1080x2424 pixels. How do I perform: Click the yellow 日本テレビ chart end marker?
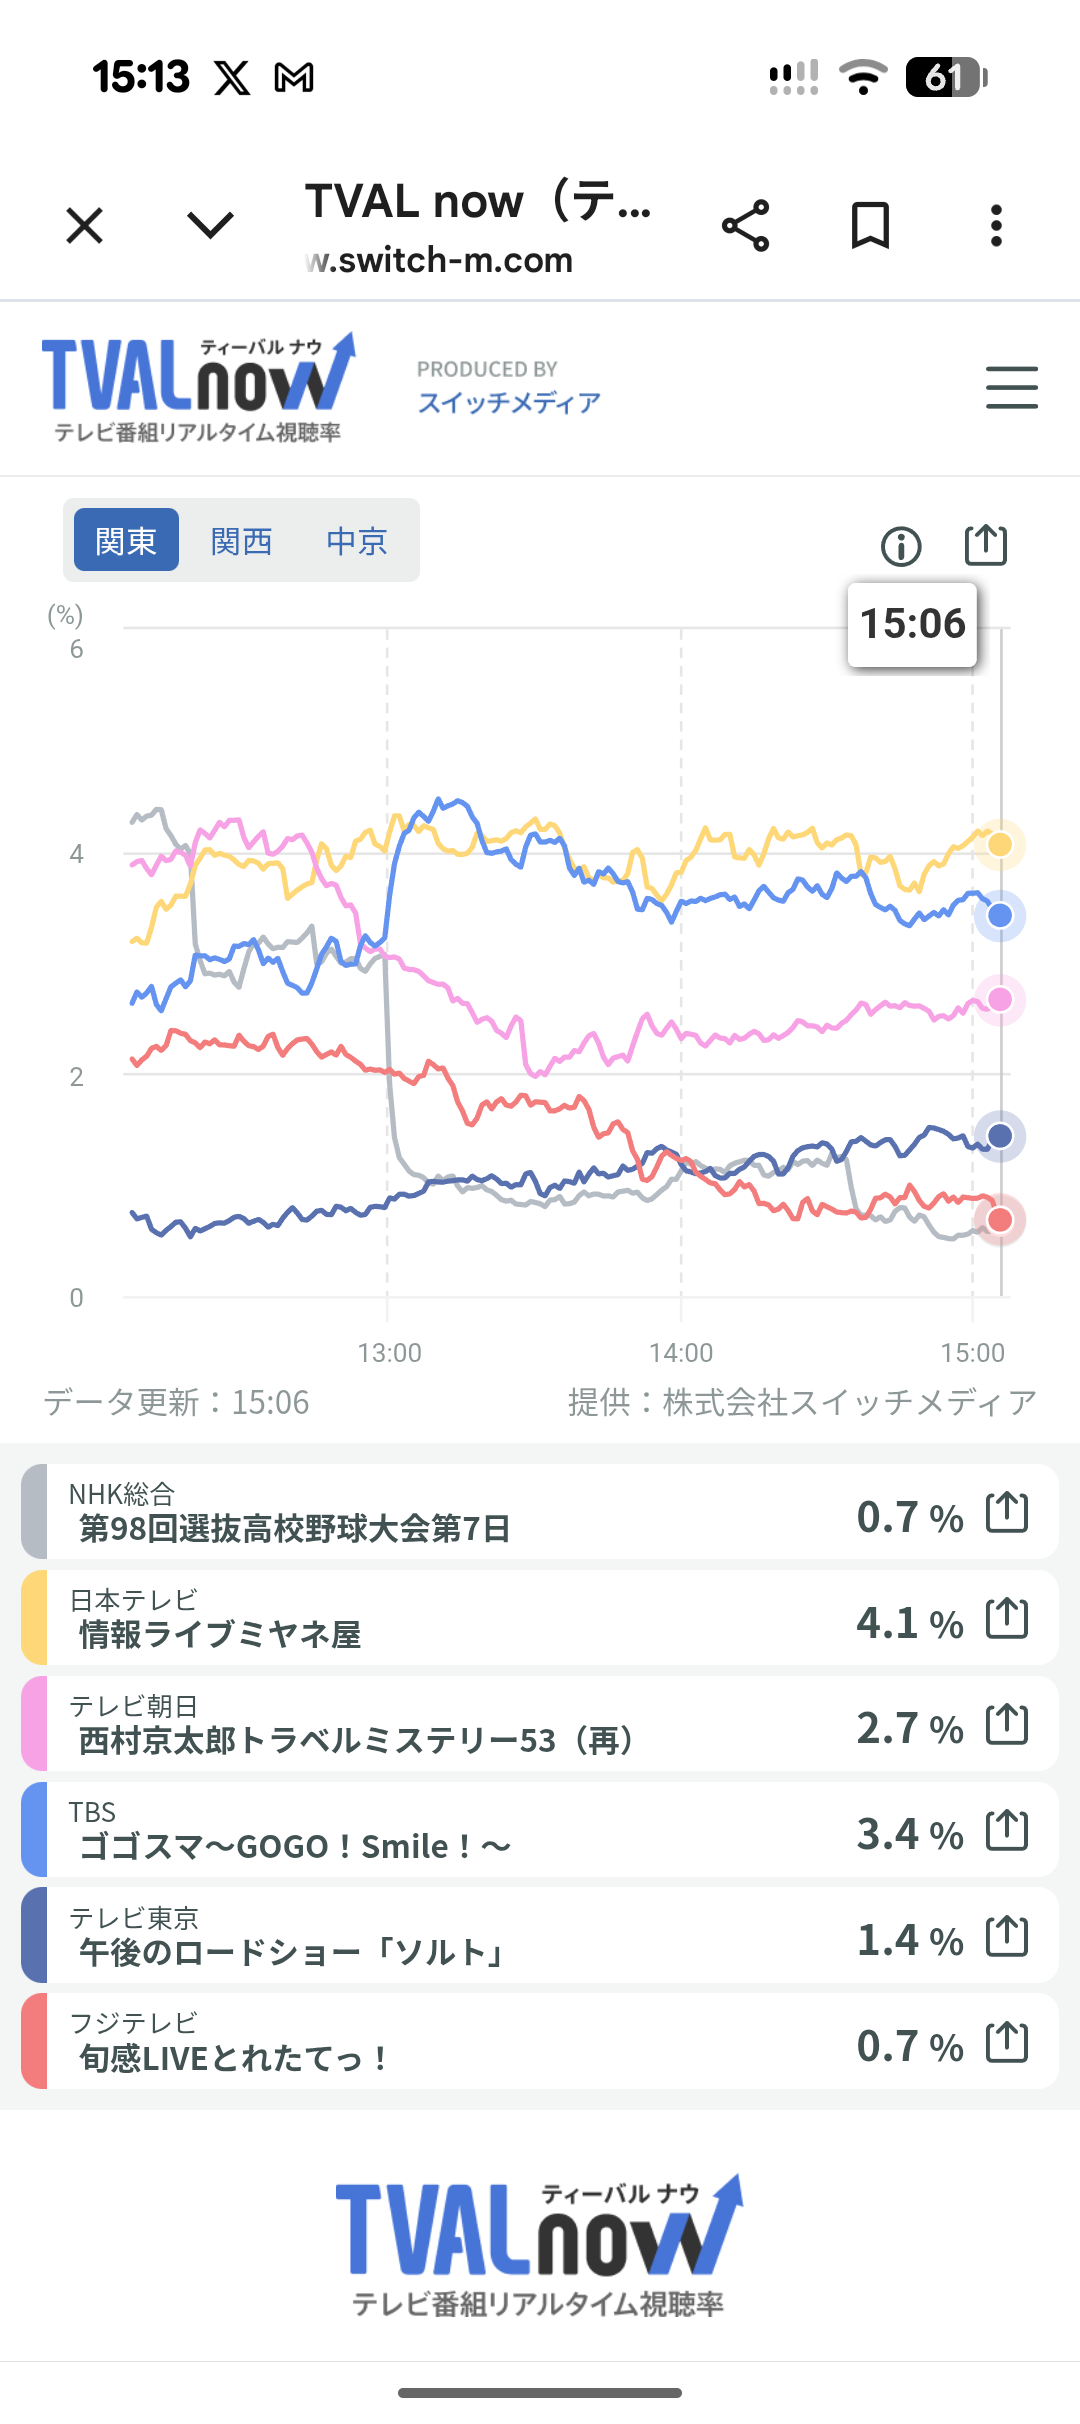point(999,845)
